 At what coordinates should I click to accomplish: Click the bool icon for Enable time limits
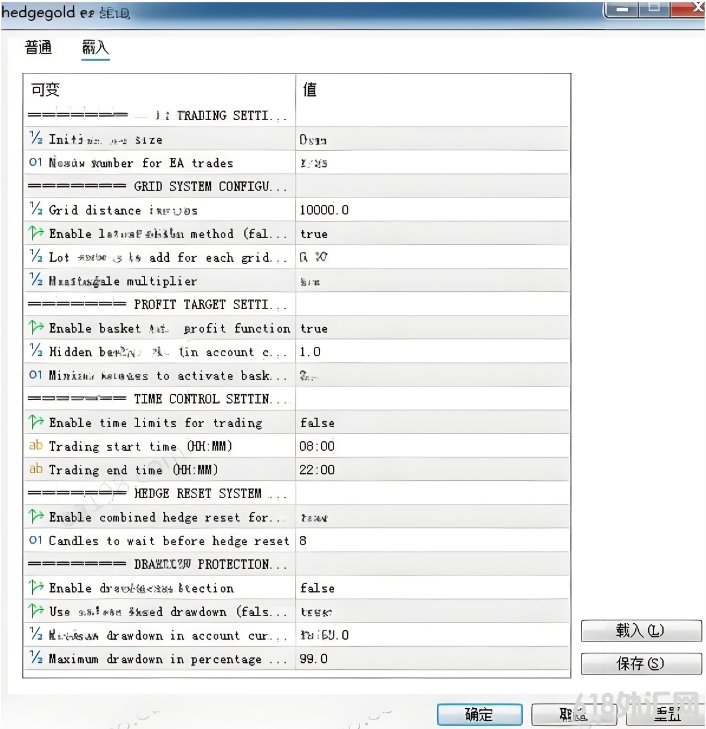tap(36, 422)
